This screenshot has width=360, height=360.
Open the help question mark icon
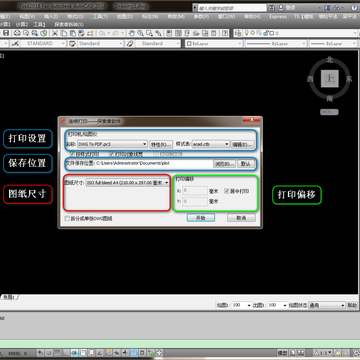coord(225,33)
